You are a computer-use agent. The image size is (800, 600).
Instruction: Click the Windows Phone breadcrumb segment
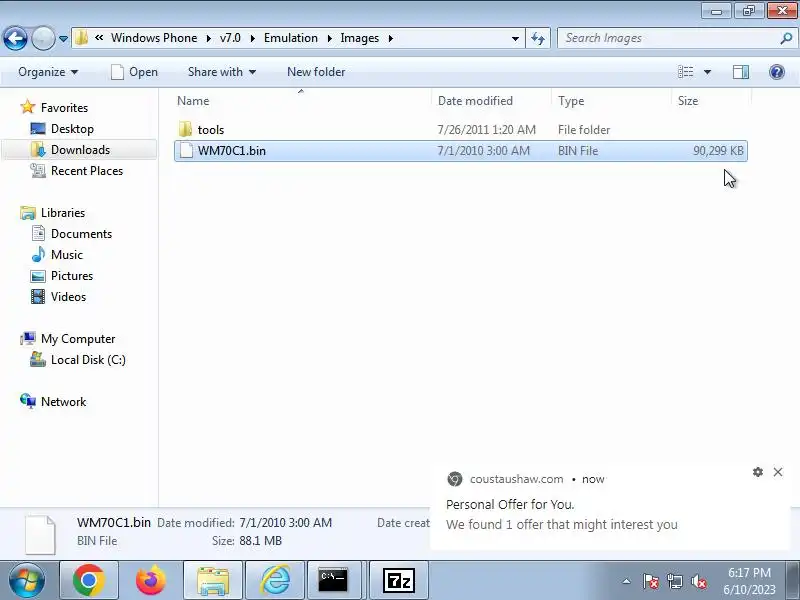[154, 38]
